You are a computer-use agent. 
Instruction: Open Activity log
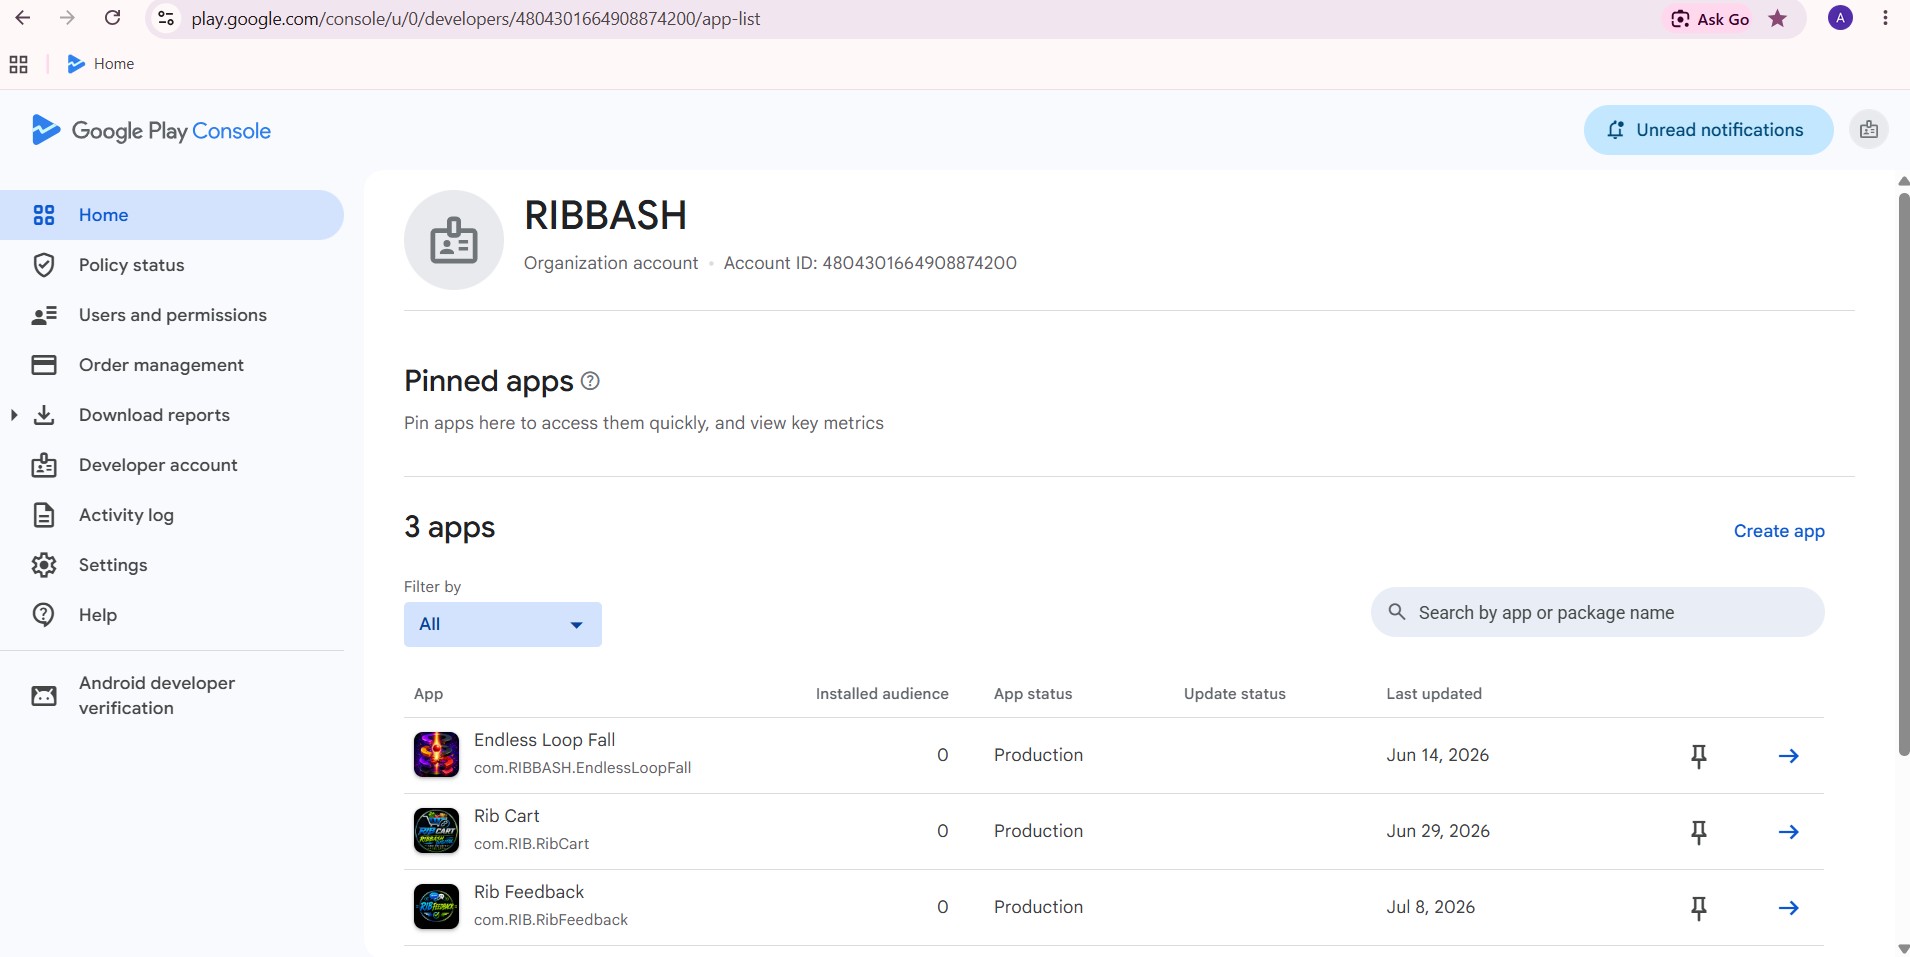(x=172, y=515)
